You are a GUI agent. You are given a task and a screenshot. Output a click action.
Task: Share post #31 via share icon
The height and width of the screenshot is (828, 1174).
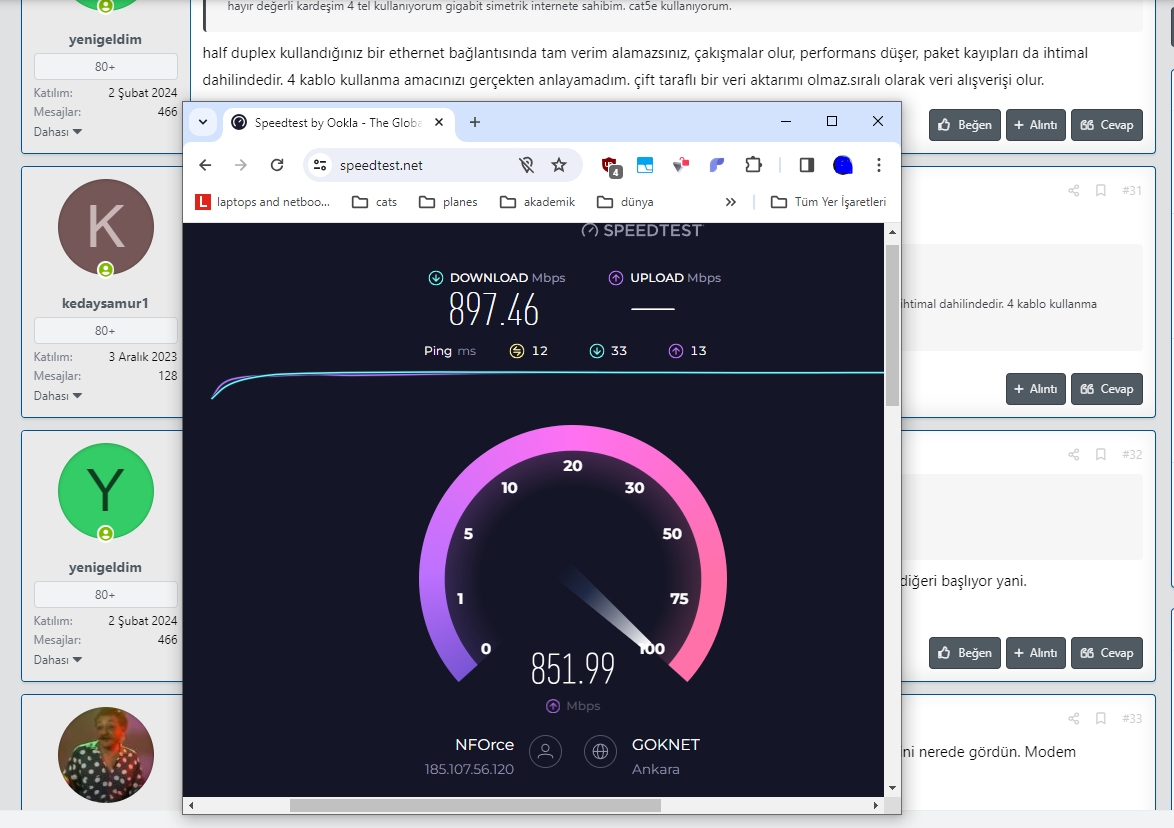[1074, 191]
